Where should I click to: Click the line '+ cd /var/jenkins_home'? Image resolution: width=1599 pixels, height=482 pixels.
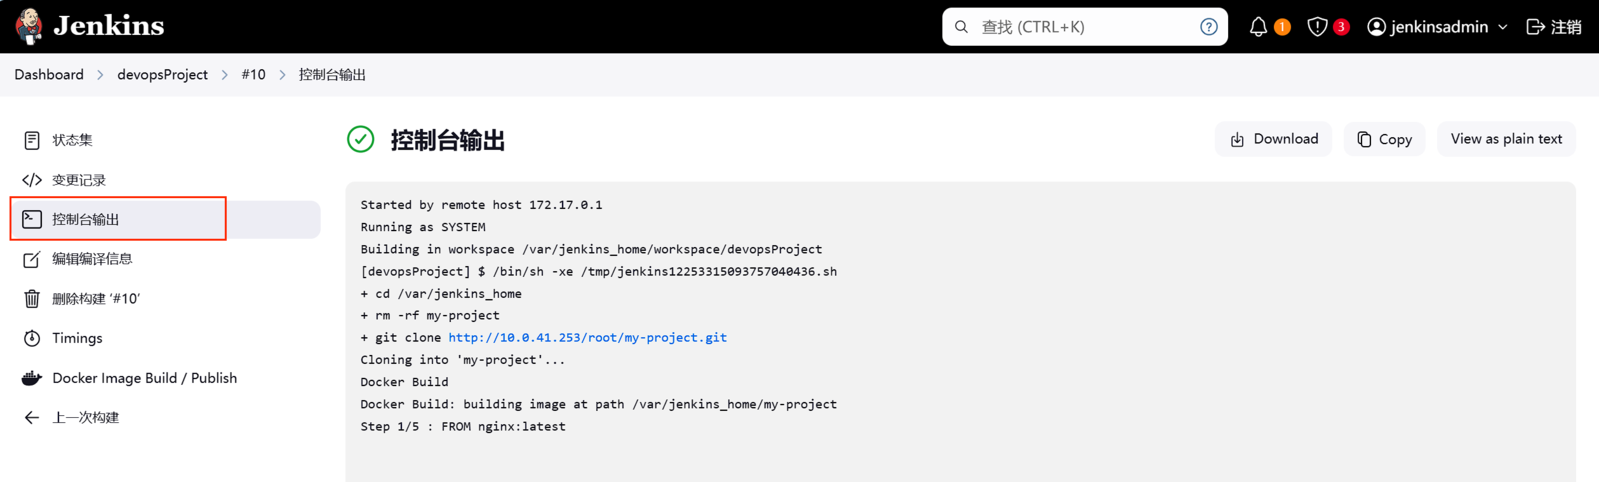click(x=441, y=294)
